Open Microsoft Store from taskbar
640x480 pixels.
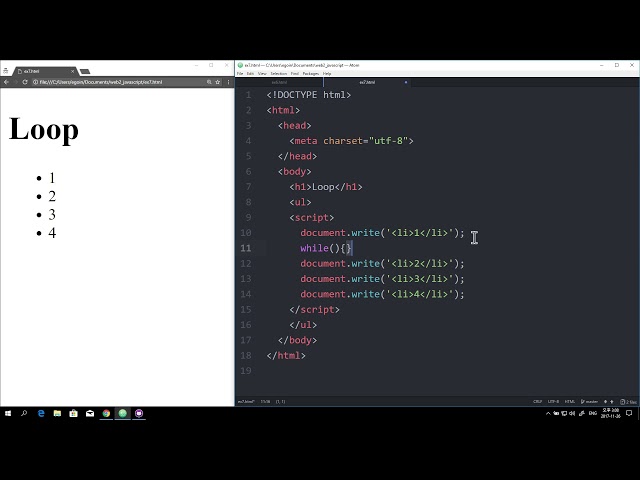(73, 413)
